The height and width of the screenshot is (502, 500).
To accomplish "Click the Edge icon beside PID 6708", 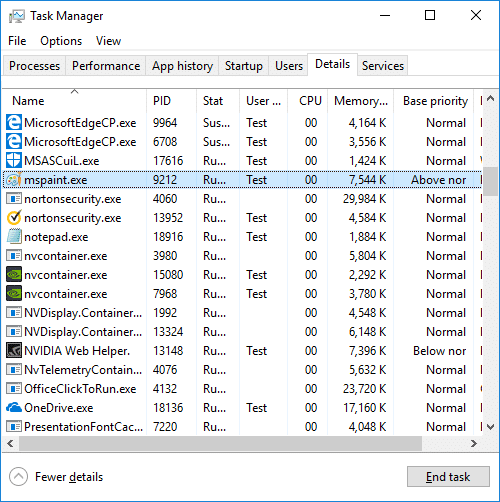I will coord(14,142).
